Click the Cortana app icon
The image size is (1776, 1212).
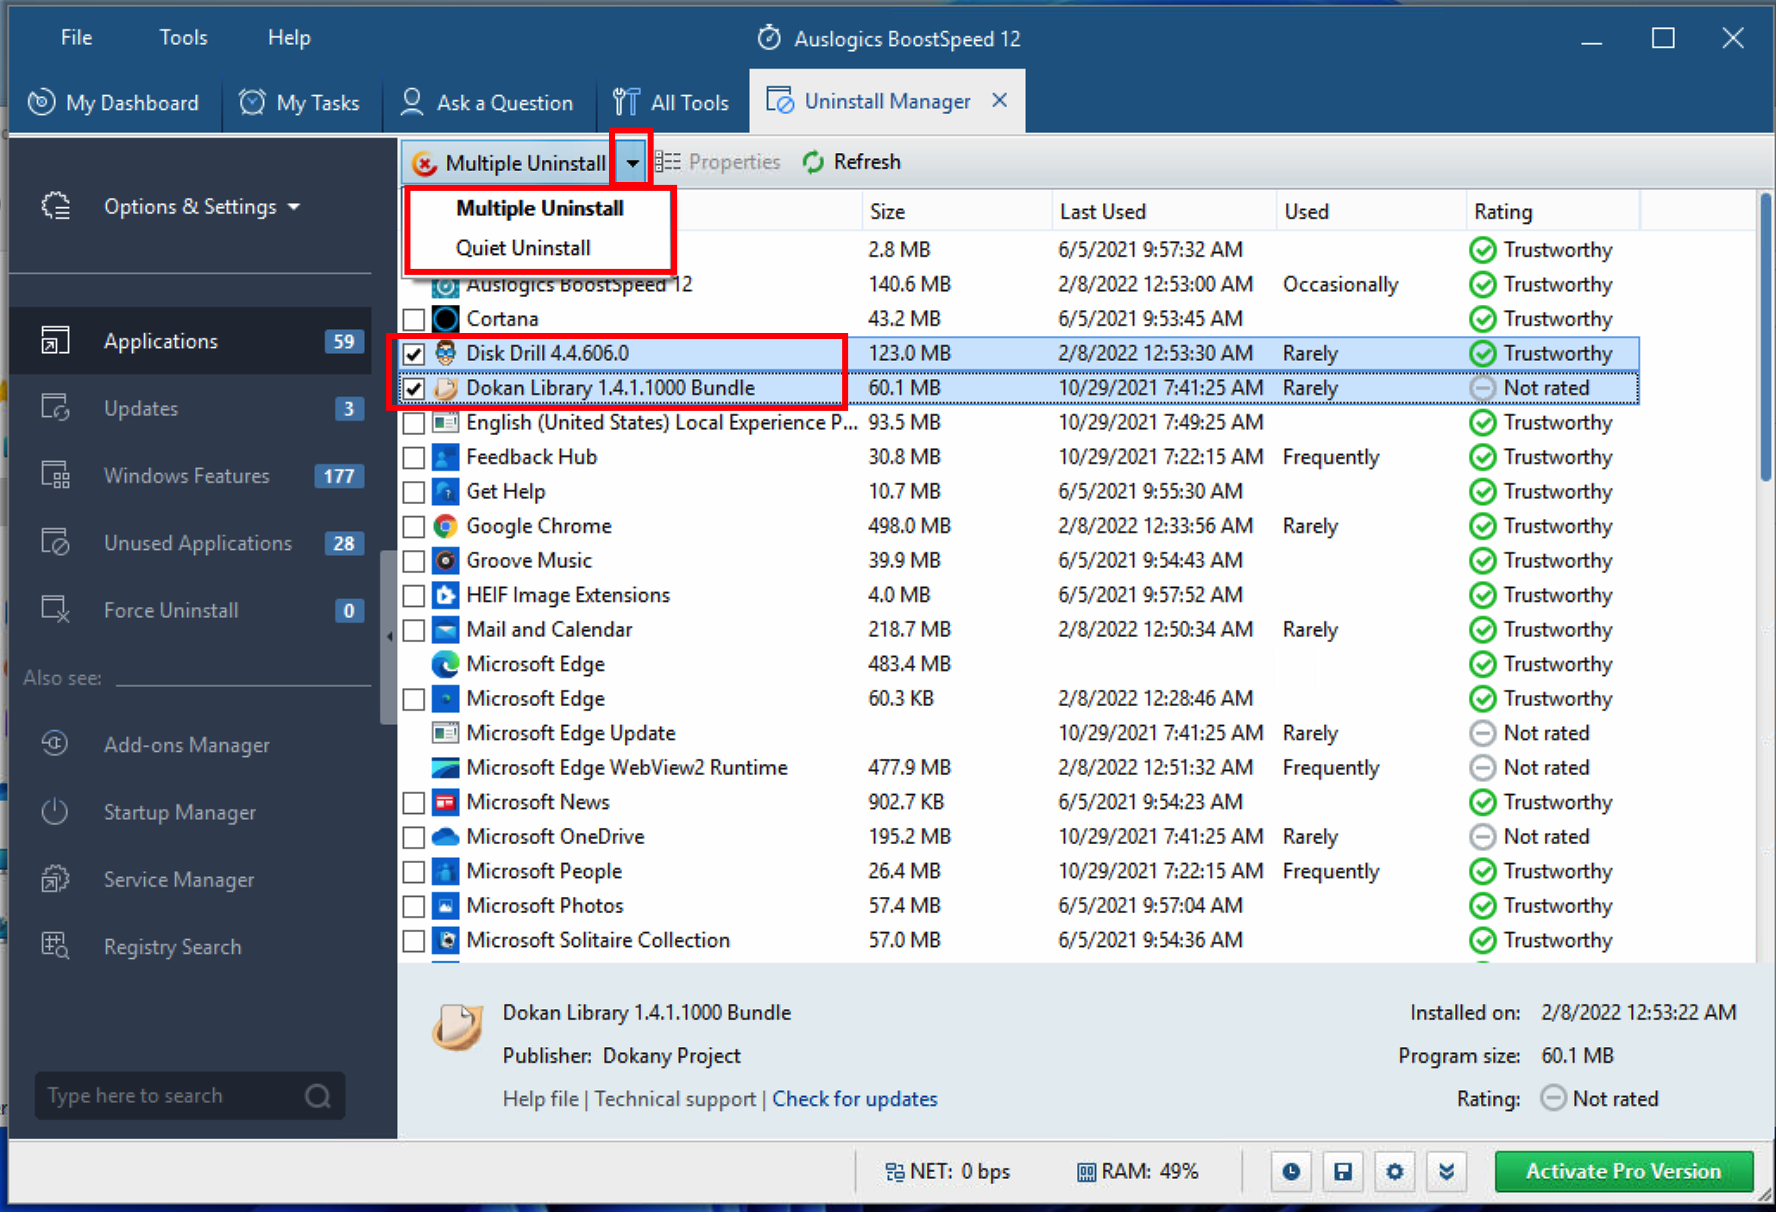tap(446, 319)
